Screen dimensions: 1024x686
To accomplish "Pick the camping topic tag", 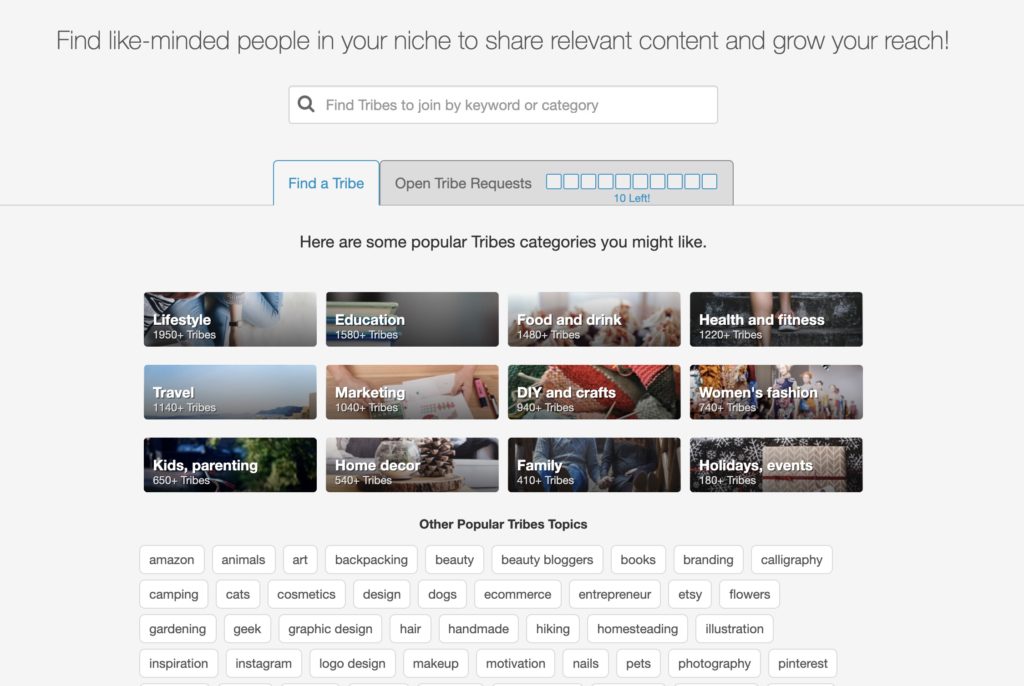I will tap(174, 595).
